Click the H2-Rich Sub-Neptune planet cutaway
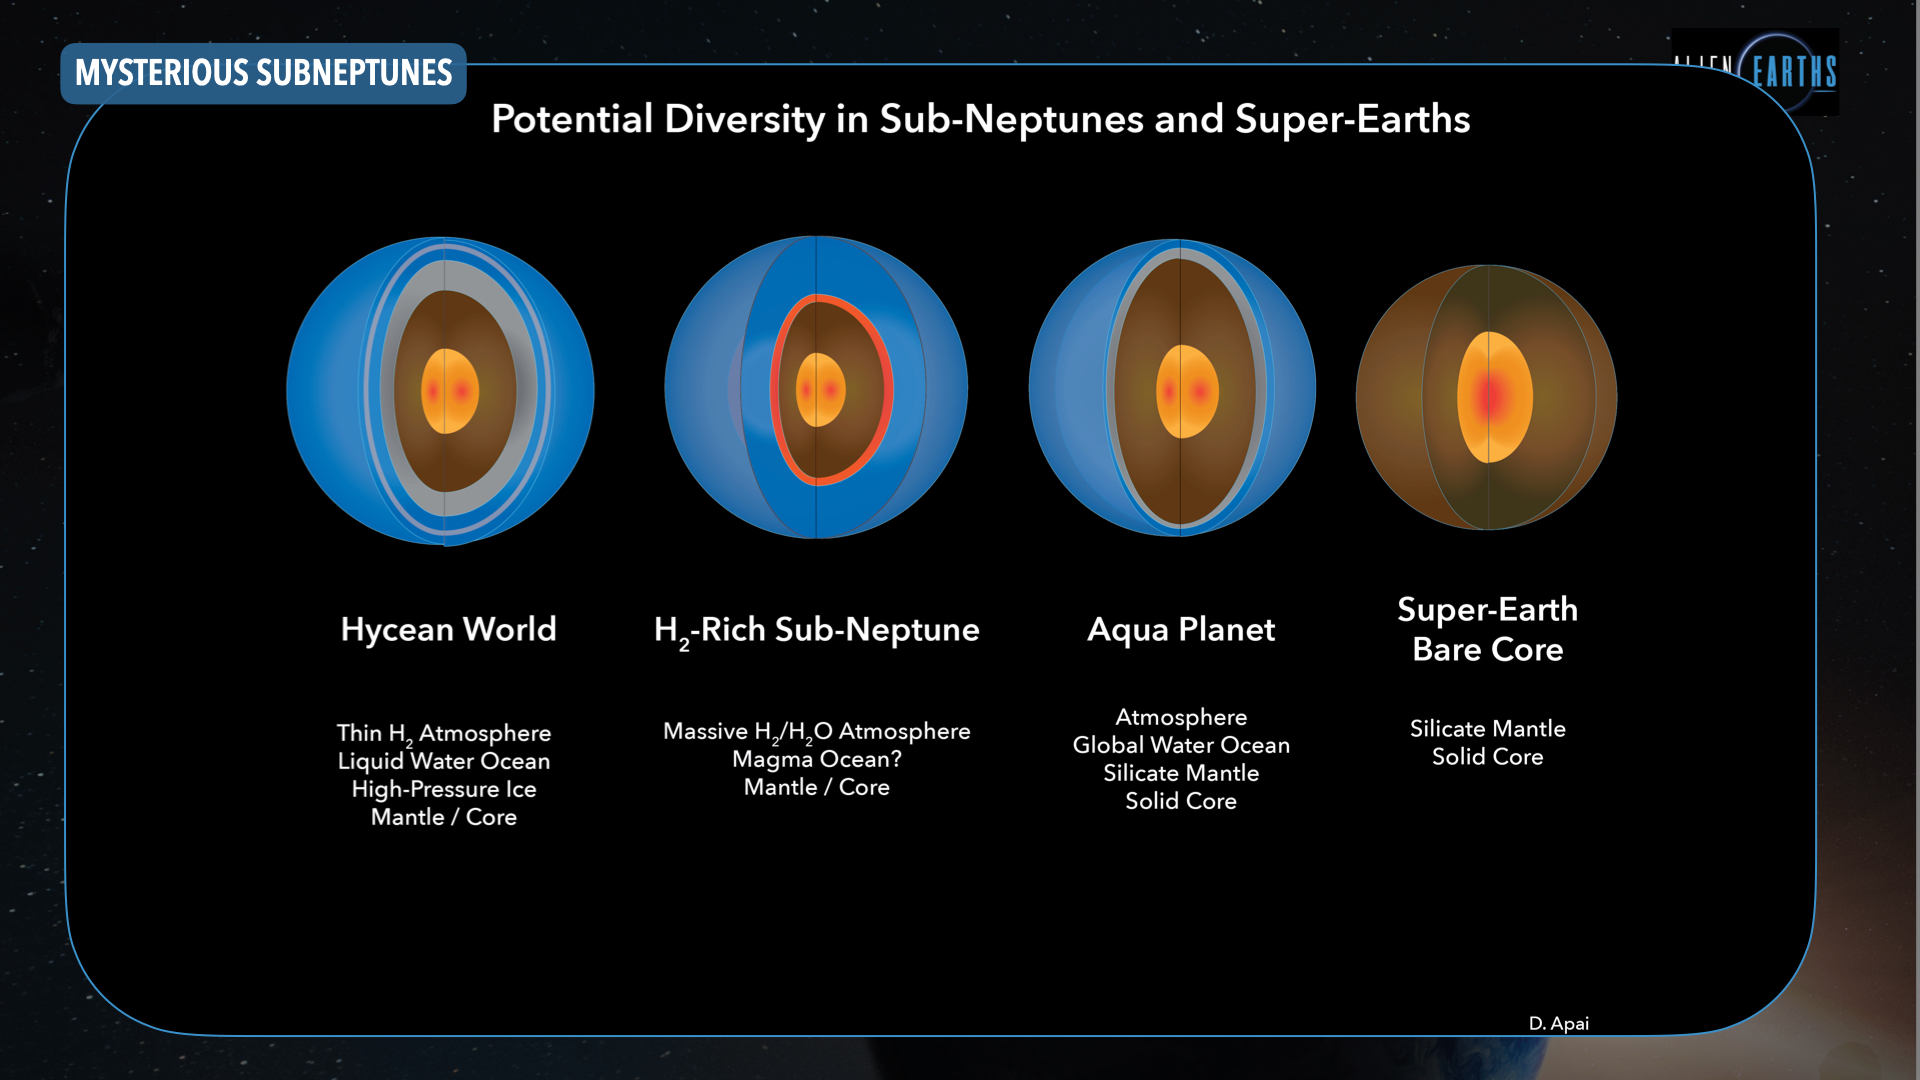 [x=816, y=388]
